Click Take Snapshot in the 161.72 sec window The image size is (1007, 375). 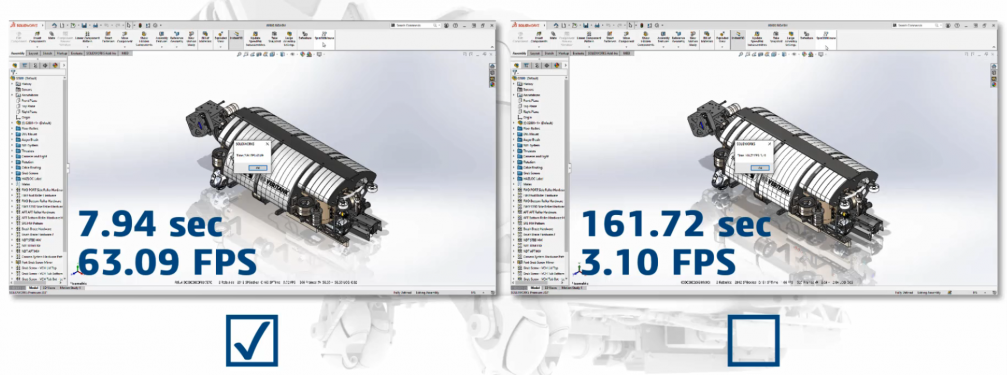pos(776,37)
